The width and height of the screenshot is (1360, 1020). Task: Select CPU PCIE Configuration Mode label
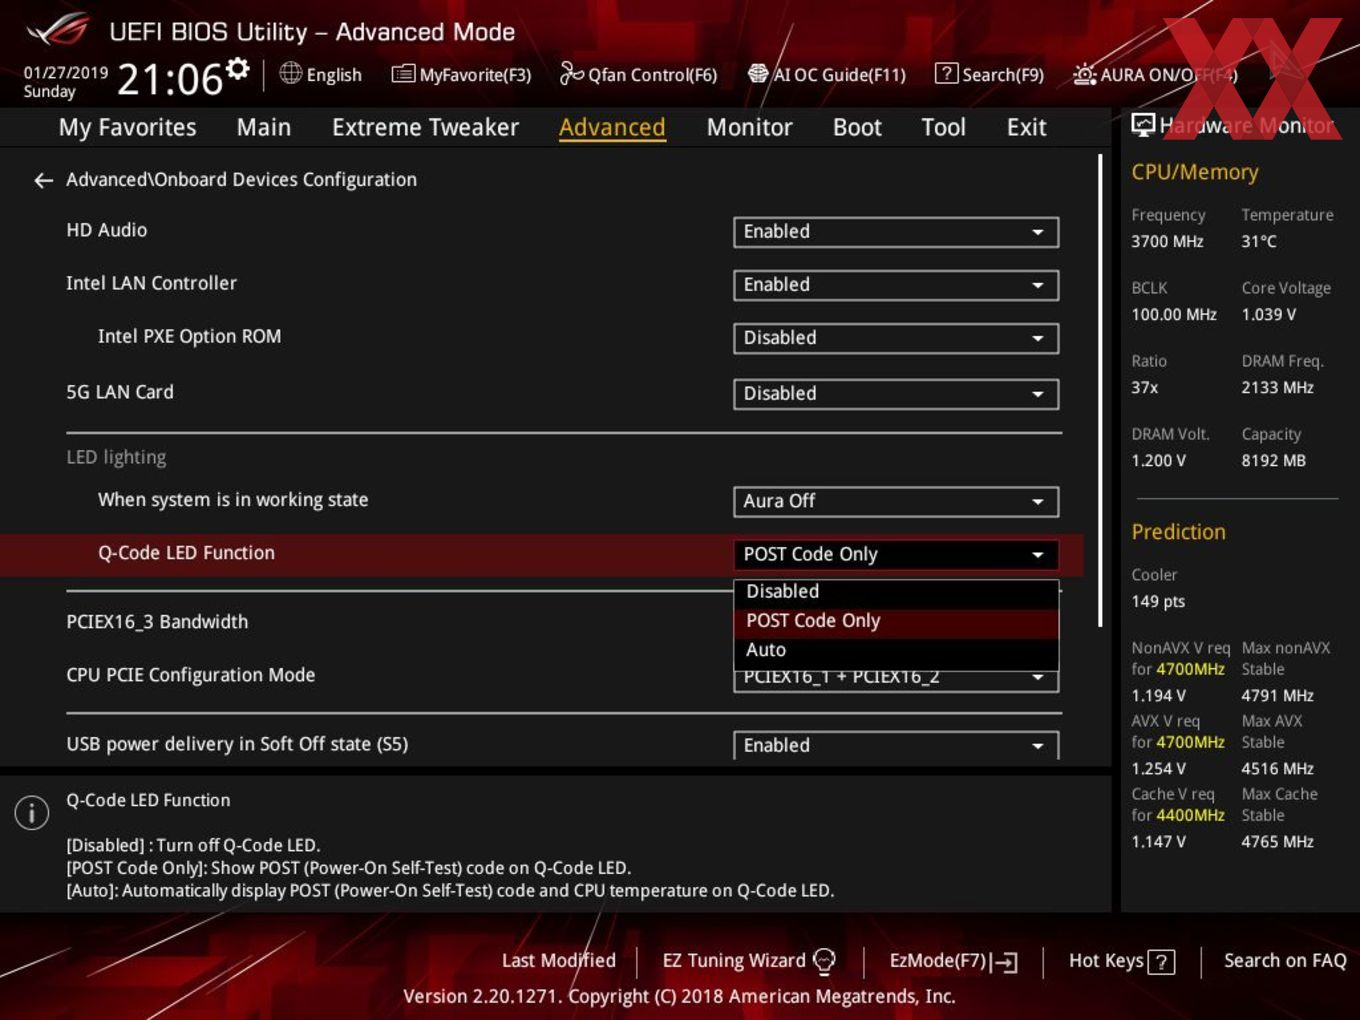[190, 675]
